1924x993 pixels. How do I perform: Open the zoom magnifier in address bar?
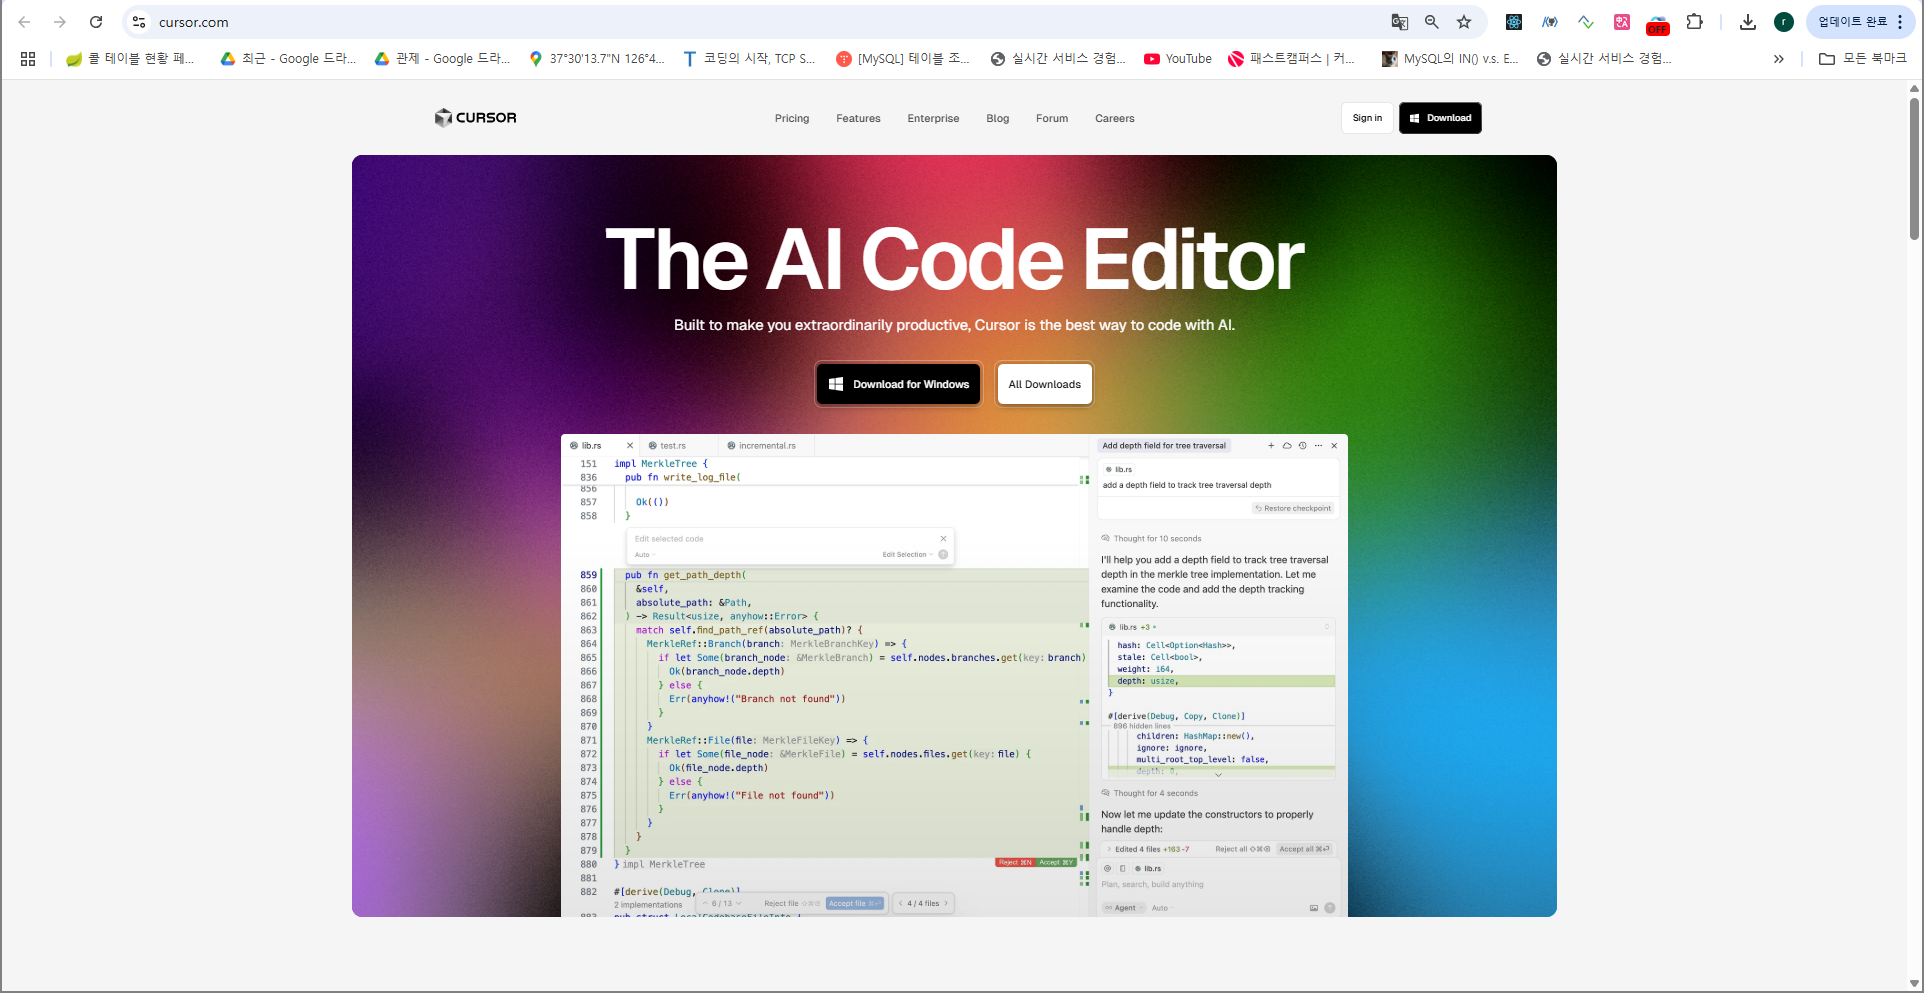[1432, 22]
